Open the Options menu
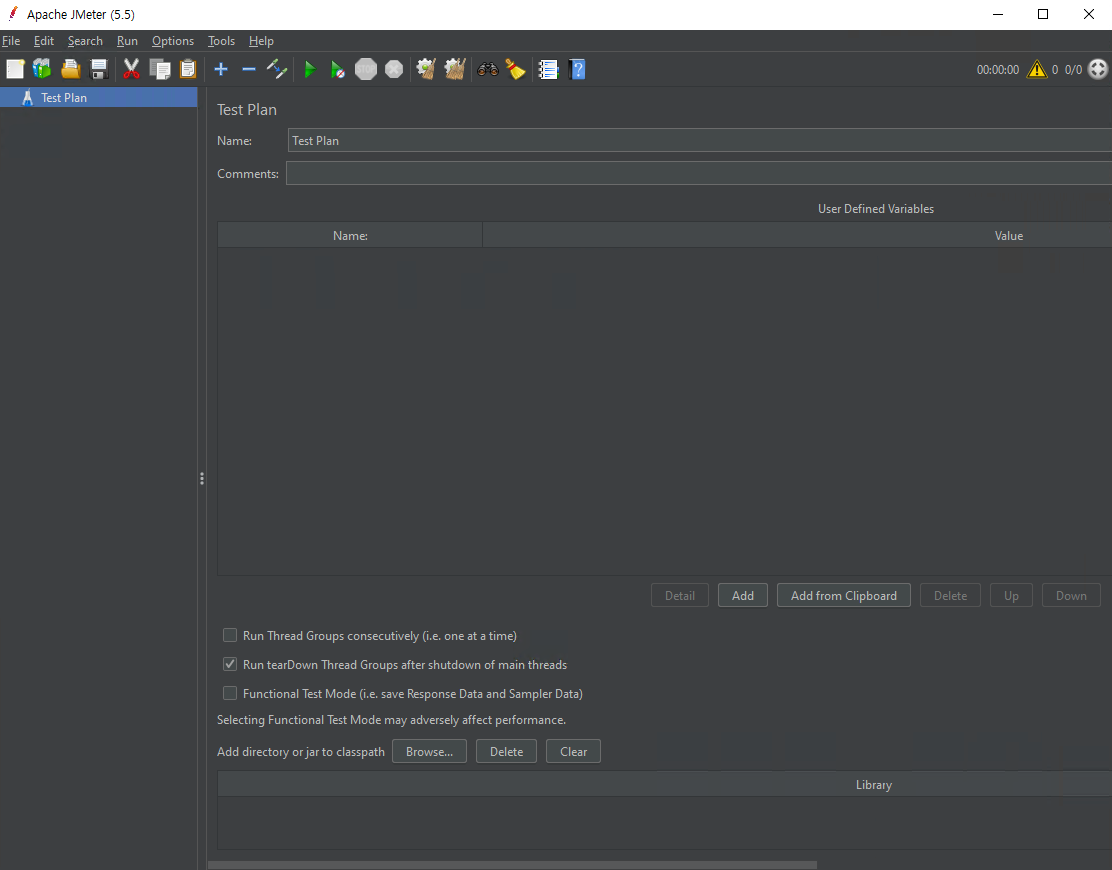Screen dimensions: 1112x870 pos(173,41)
